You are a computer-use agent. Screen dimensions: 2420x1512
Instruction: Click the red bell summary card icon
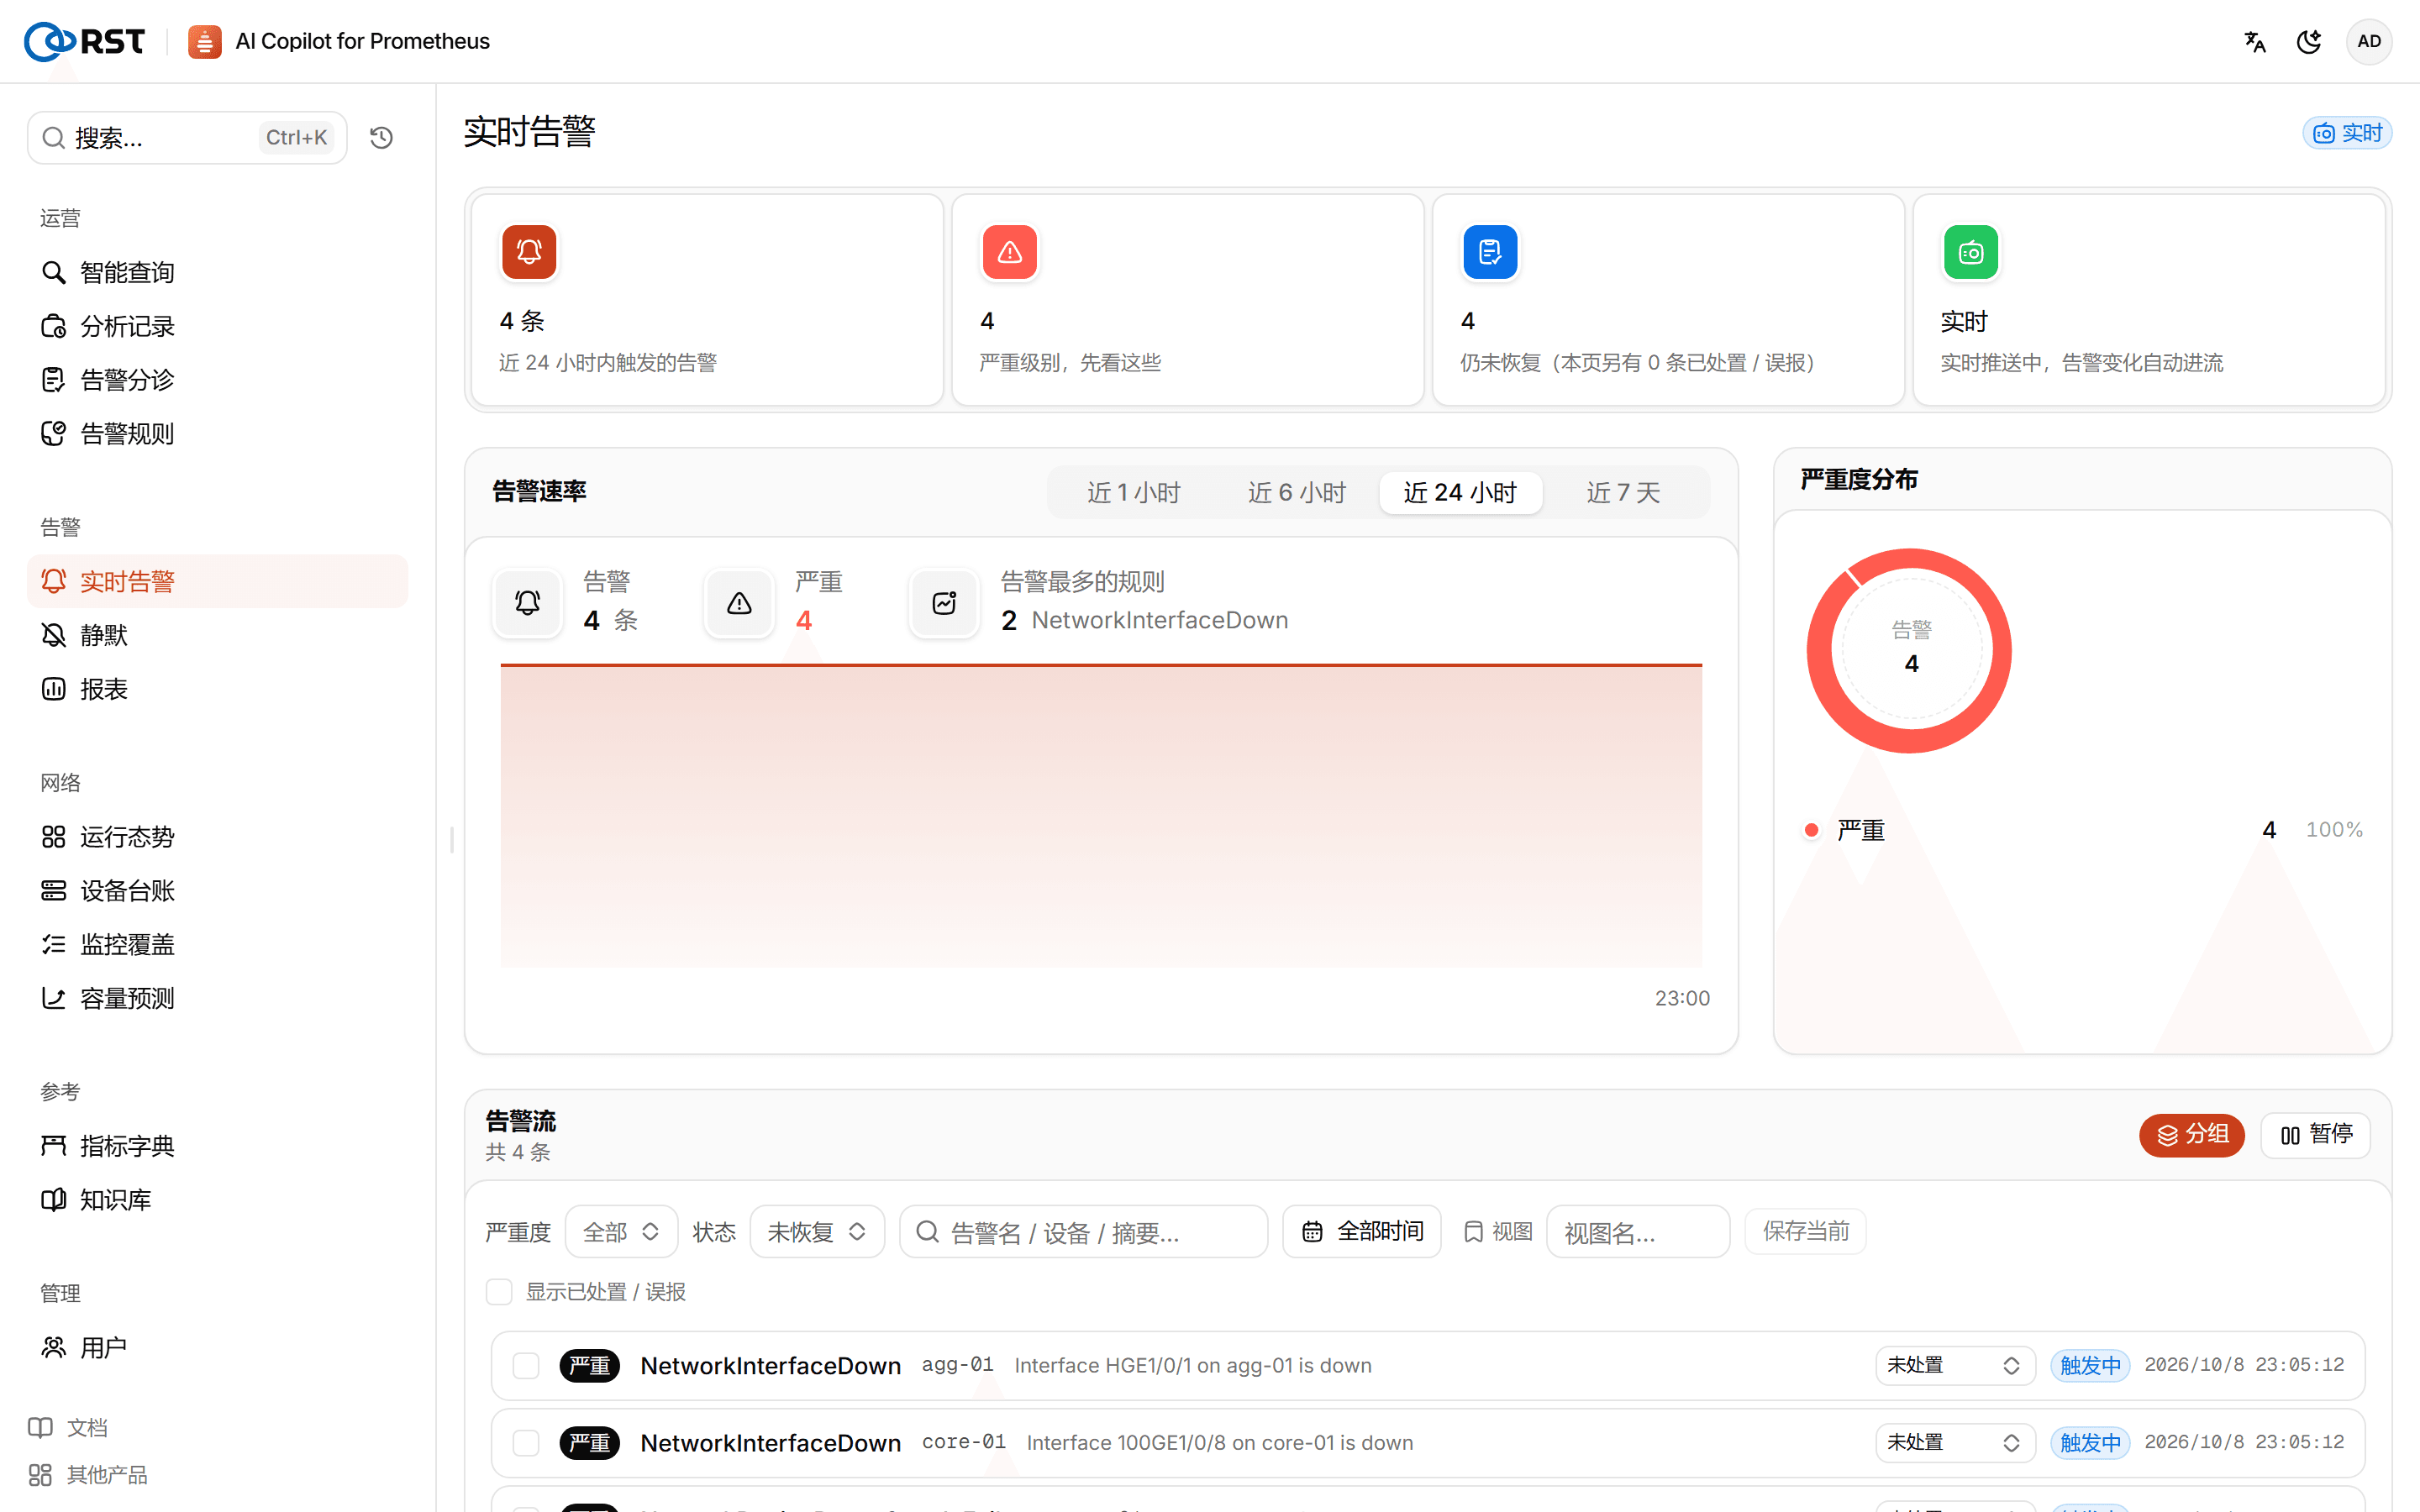point(529,252)
